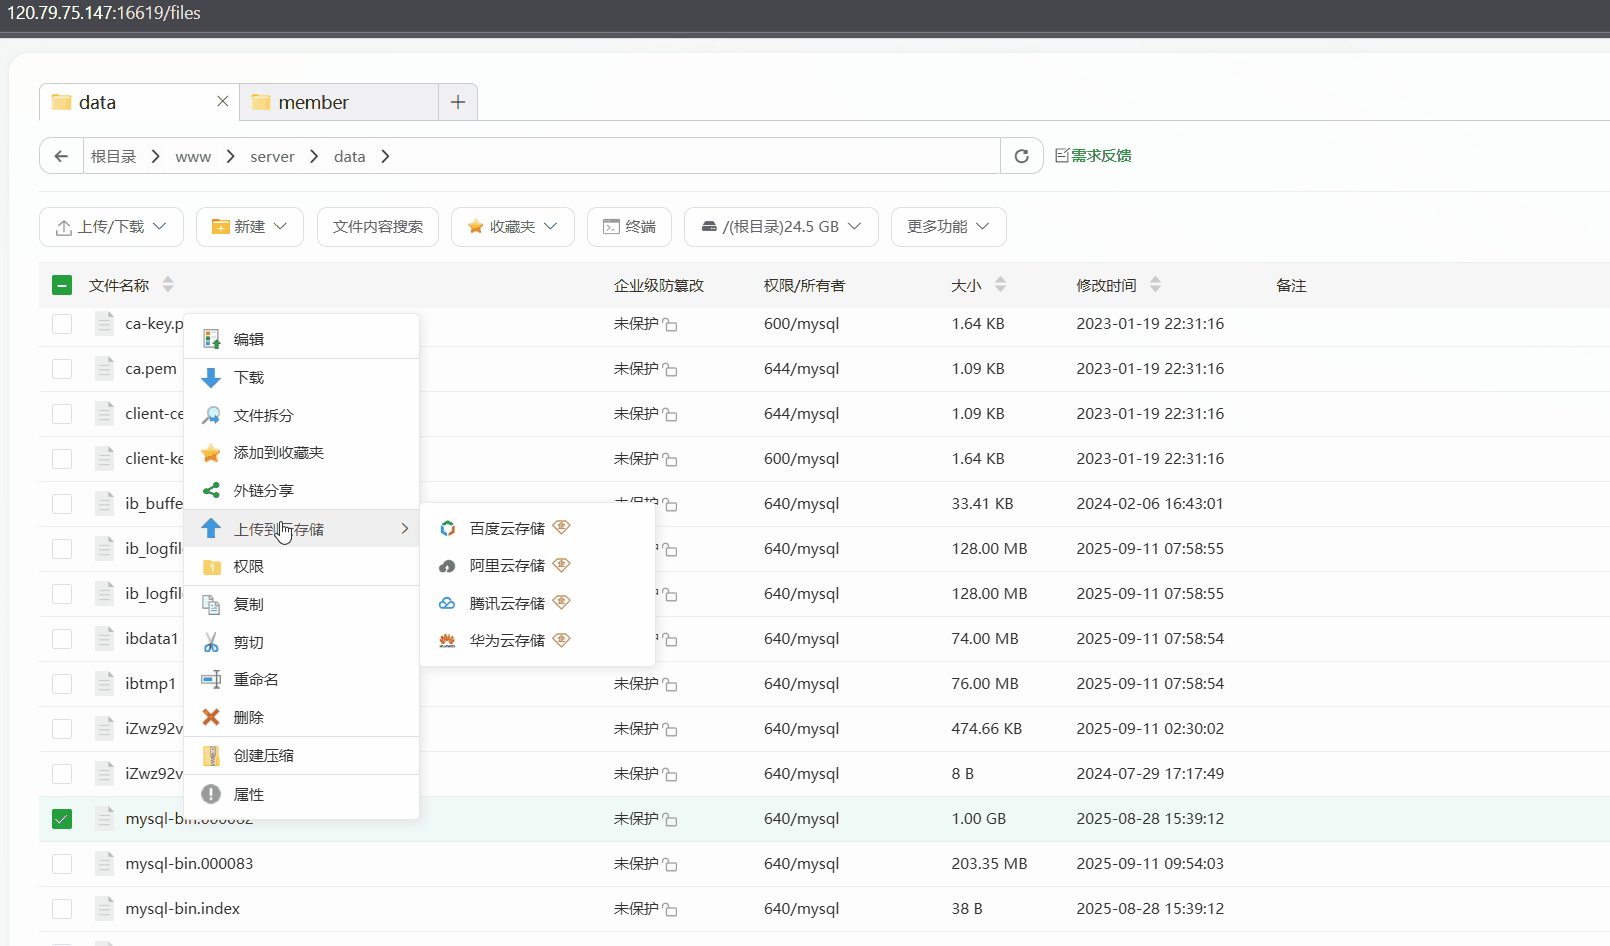The height and width of the screenshot is (946, 1610).
Task: Click the lock icon in mysql-bin.000083 row
Action: tap(670, 865)
